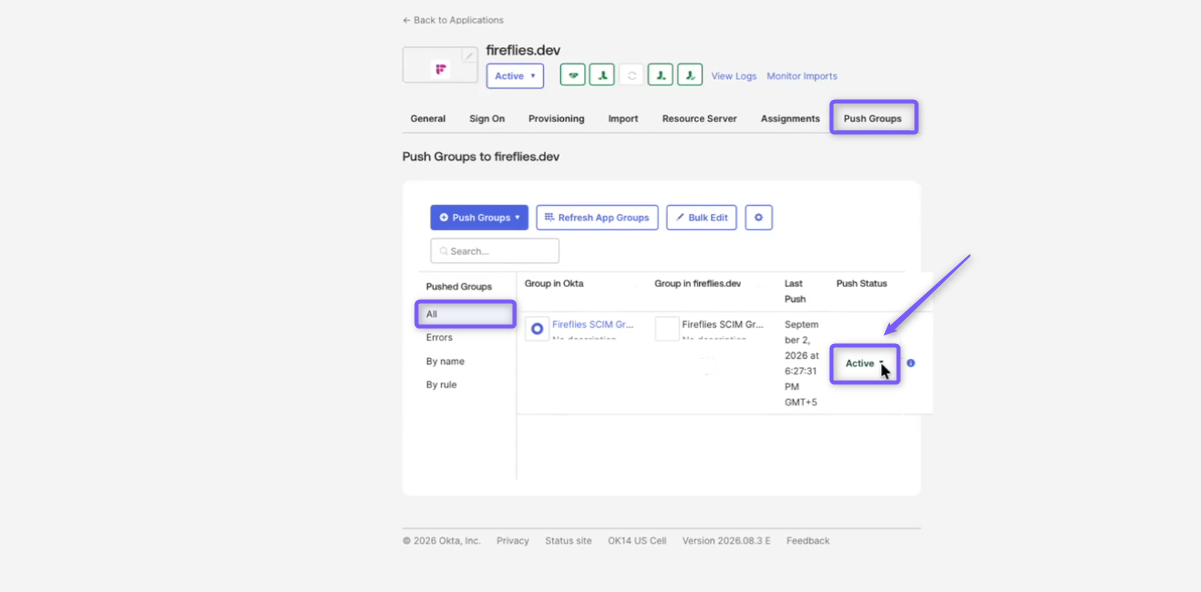Open the Active push status dropdown in row
Screen dimensions: 1201x592
[x=865, y=364]
